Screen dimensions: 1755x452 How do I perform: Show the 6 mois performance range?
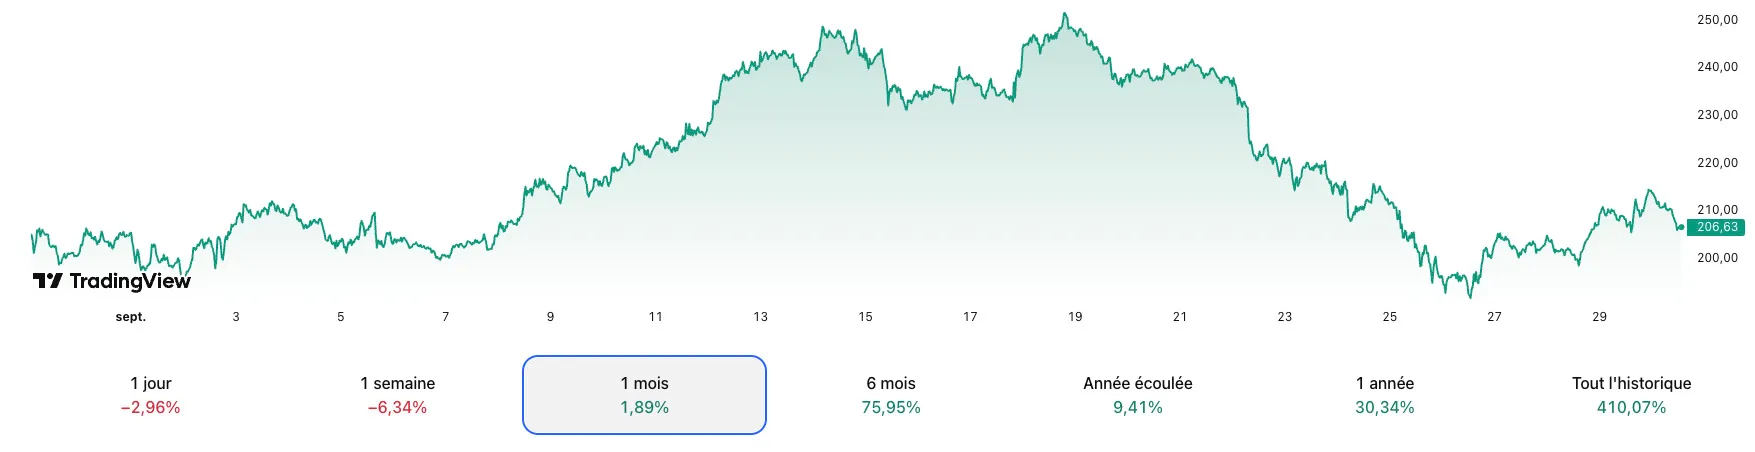pyautogui.click(x=890, y=395)
